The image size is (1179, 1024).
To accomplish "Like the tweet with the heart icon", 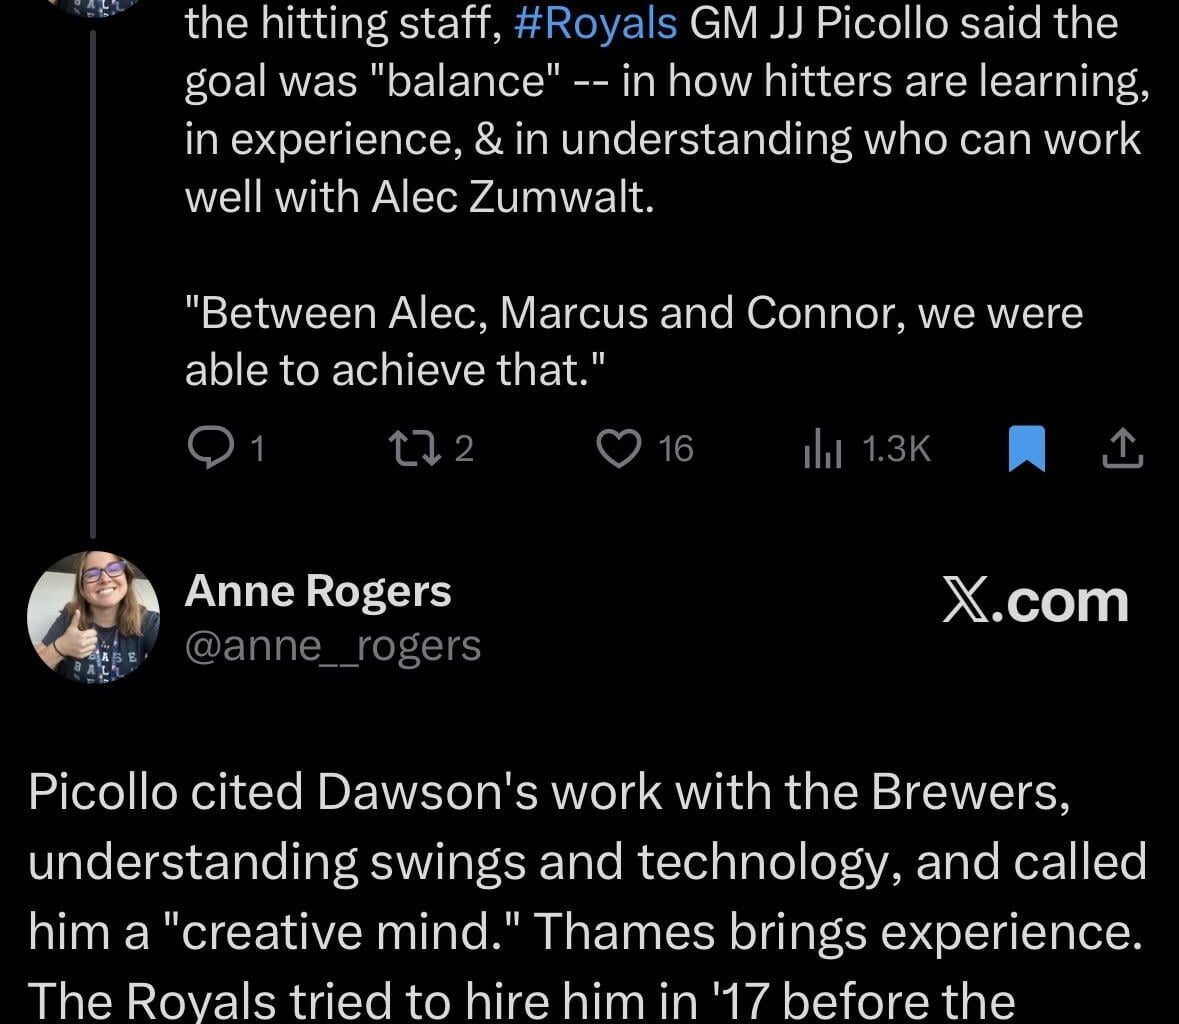I will 618,449.
